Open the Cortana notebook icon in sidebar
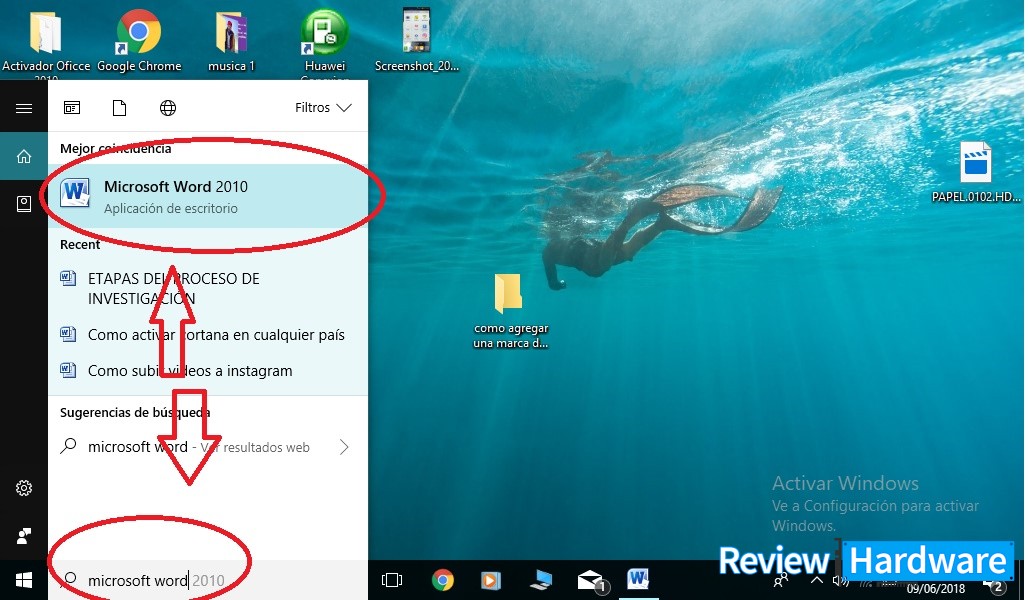Screen dimensions: 1028x600 [x=24, y=204]
